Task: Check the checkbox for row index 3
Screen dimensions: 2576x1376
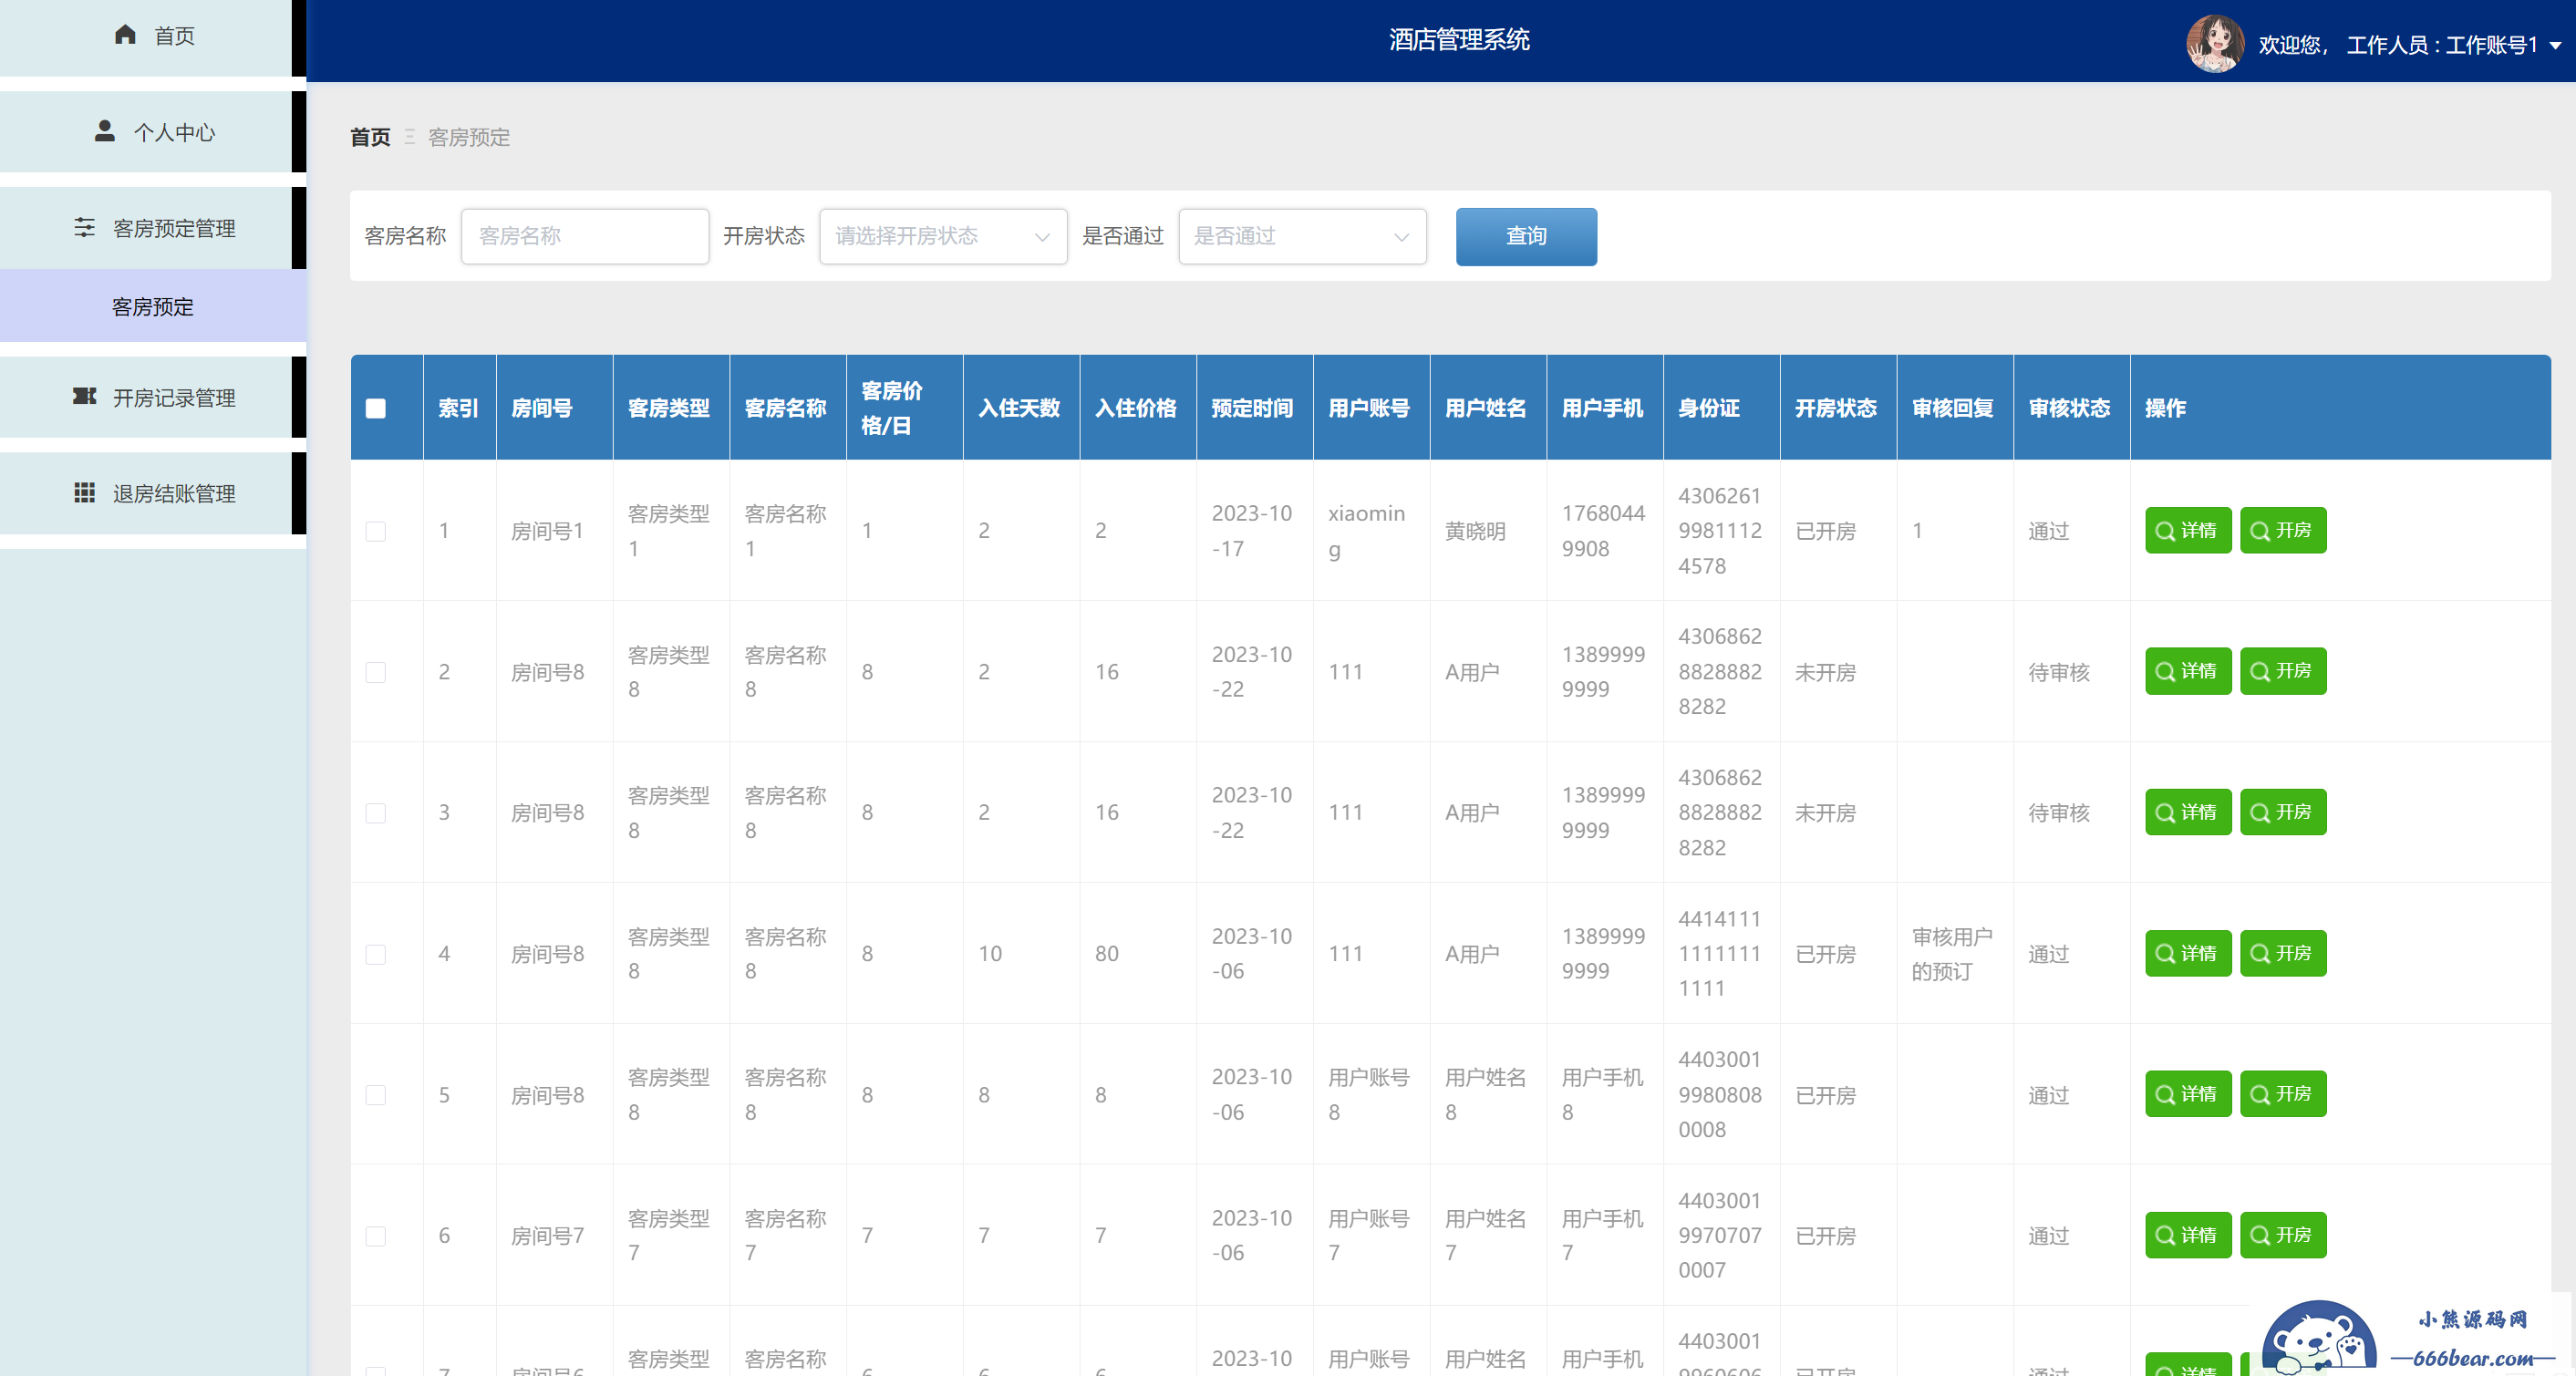Action: (x=376, y=813)
